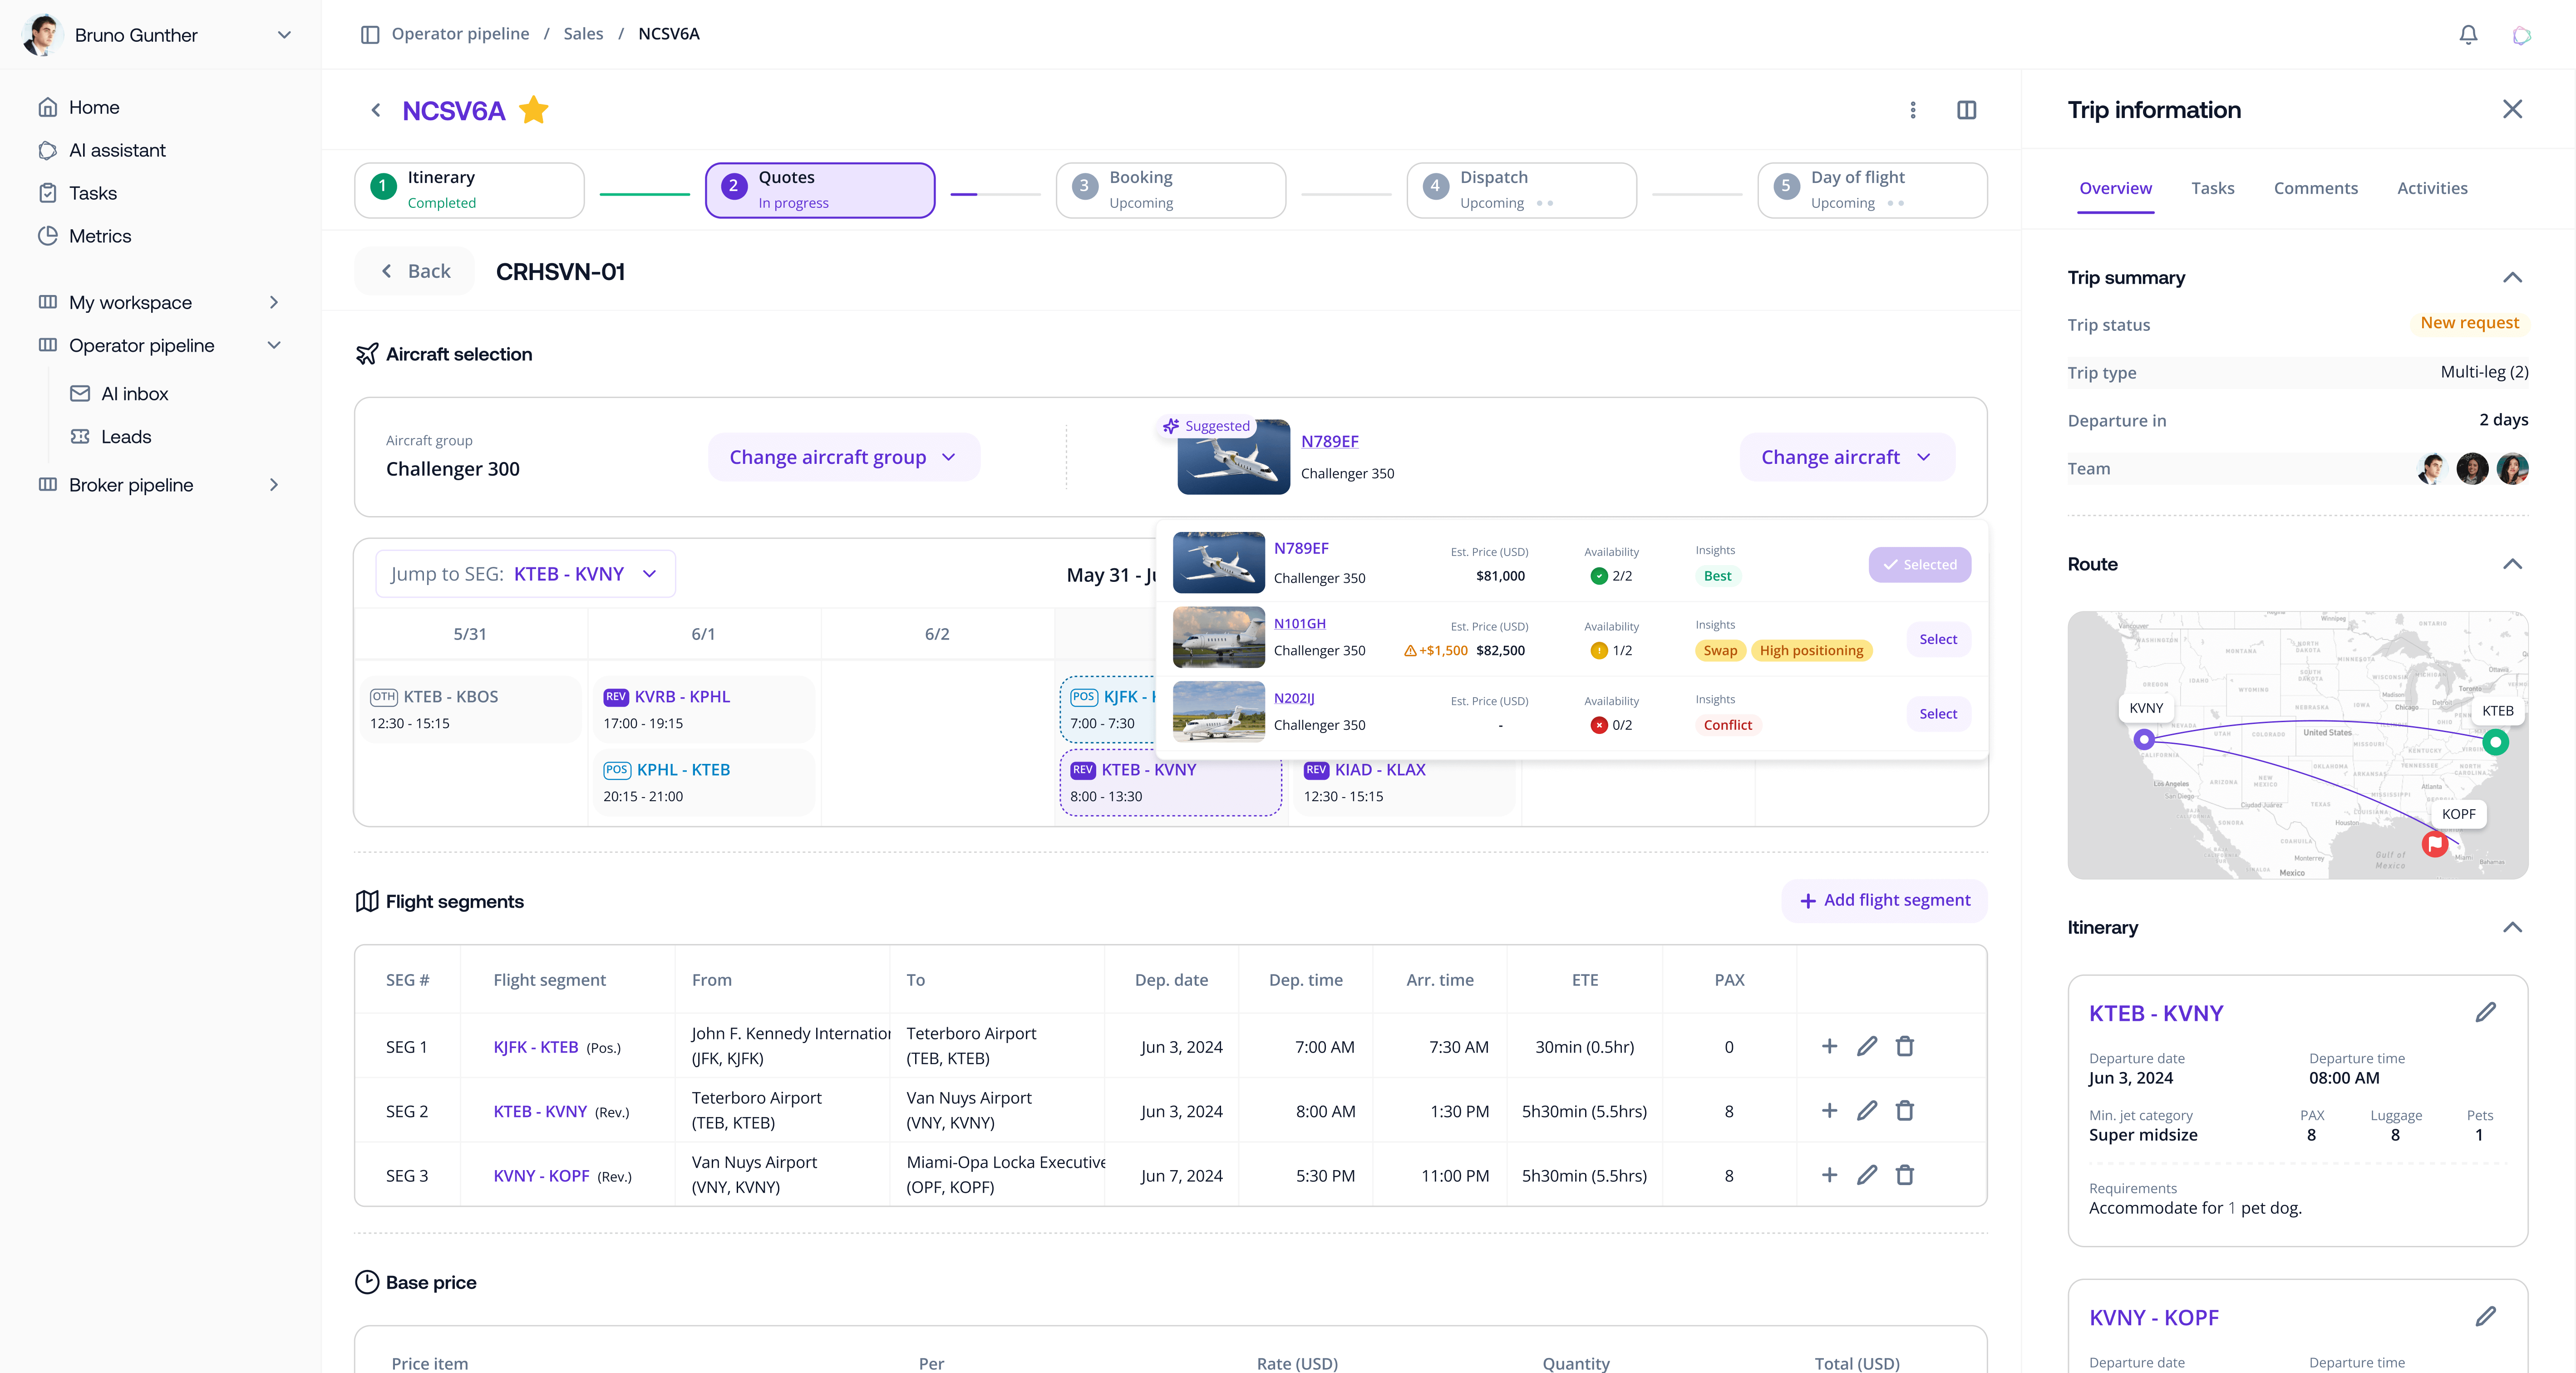Toggle the sidebar panel icon beside breadcrumb
Image resolution: width=2576 pixels, height=1373 pixels.
pos(370,34)
